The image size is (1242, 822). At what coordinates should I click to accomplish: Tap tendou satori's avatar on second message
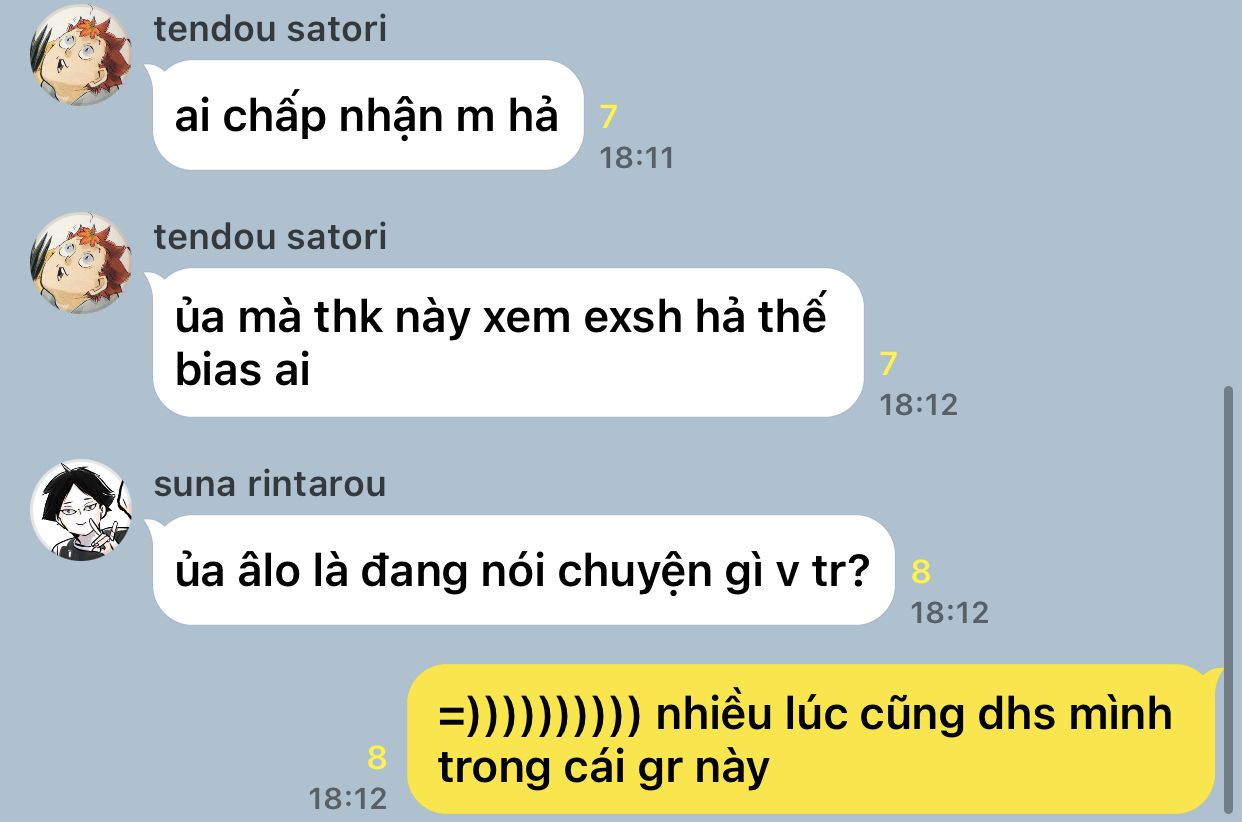(81, 263)
